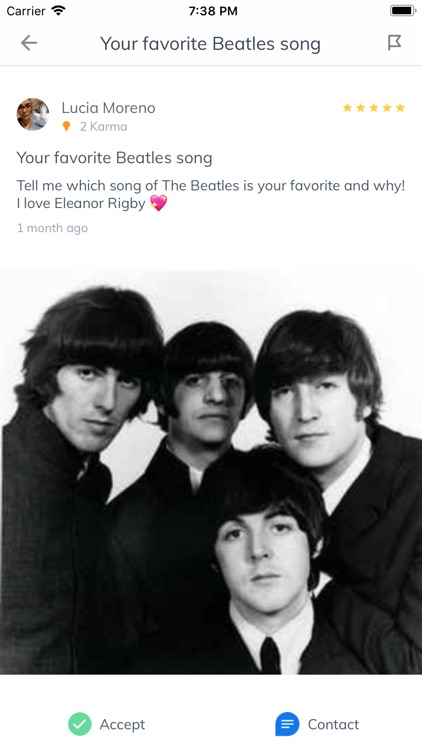The height and width of the screenshot is (750, 422).
Task: Tap the back arrow in header
Action: [x=29, y=43]
